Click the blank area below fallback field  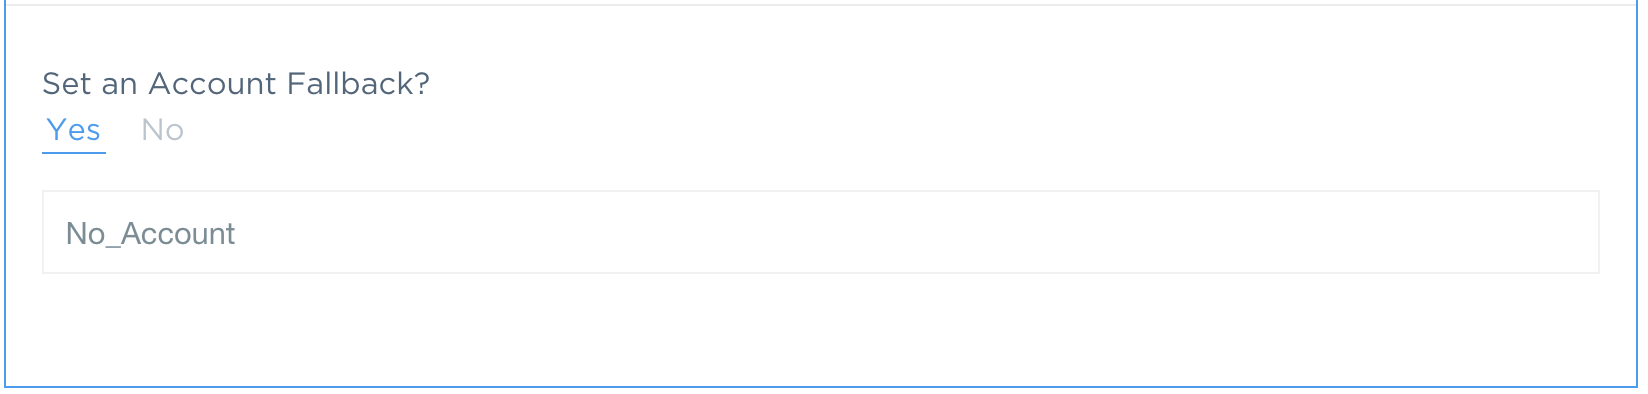821,328
